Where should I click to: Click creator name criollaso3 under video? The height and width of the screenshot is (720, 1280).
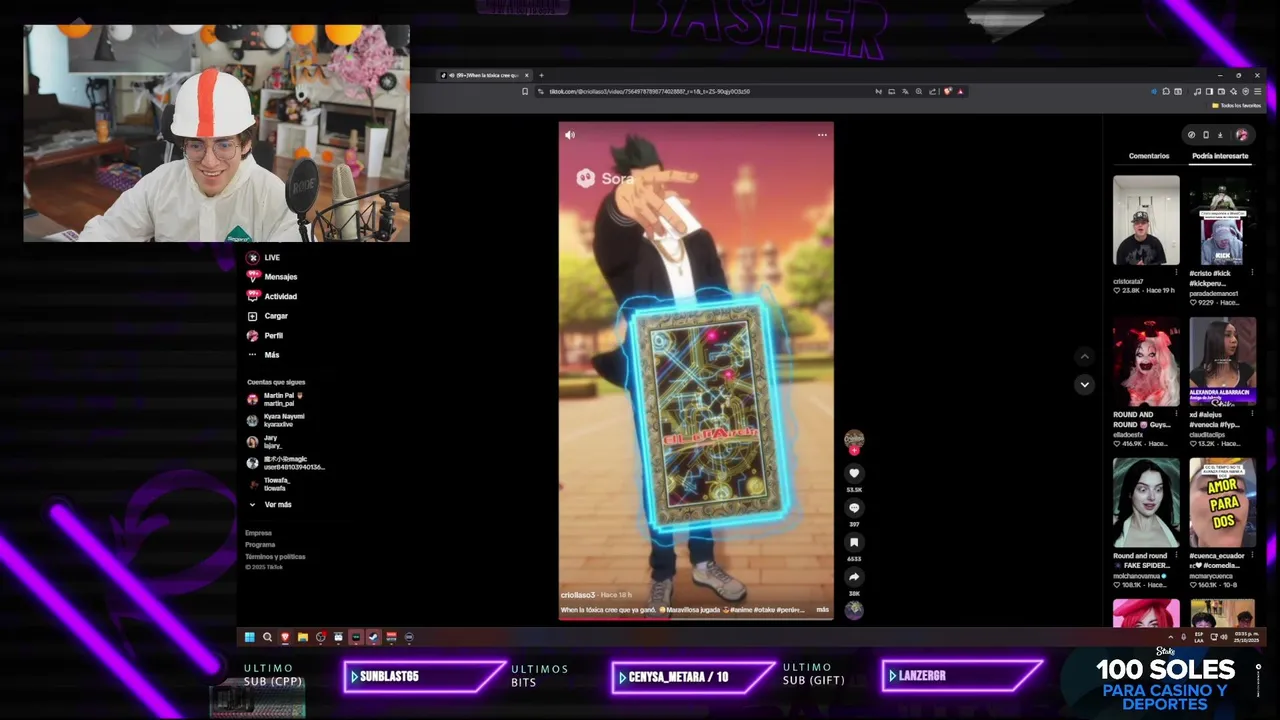click(x=578, y=594)
